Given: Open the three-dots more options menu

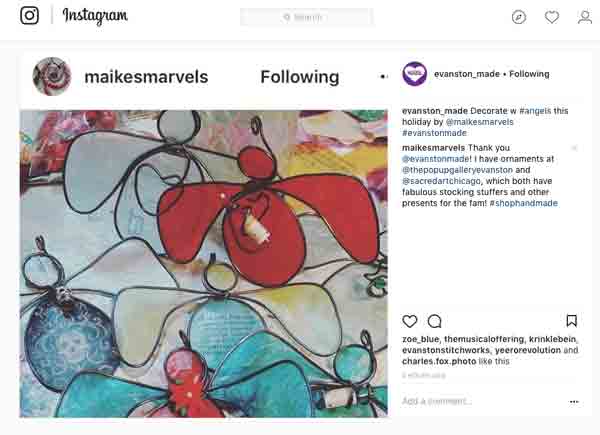Looking at the screenshot, I should tap(574, 401).
